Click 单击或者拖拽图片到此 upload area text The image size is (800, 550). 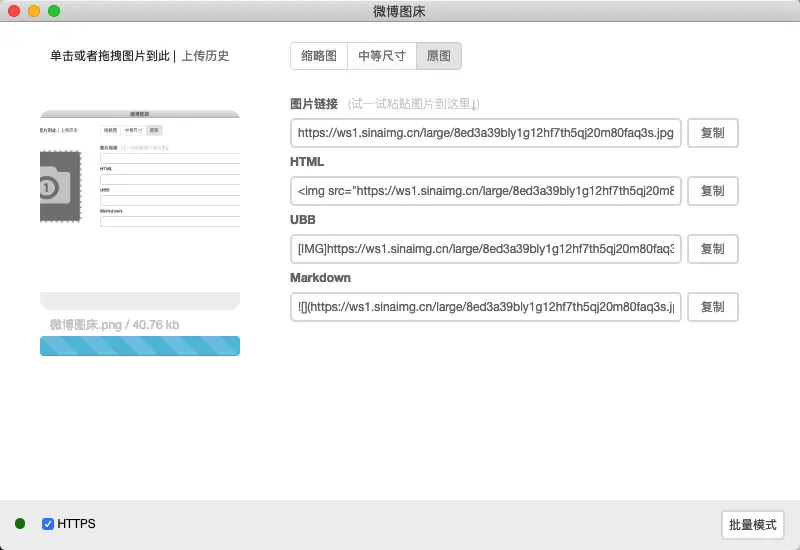pos(110,56)
